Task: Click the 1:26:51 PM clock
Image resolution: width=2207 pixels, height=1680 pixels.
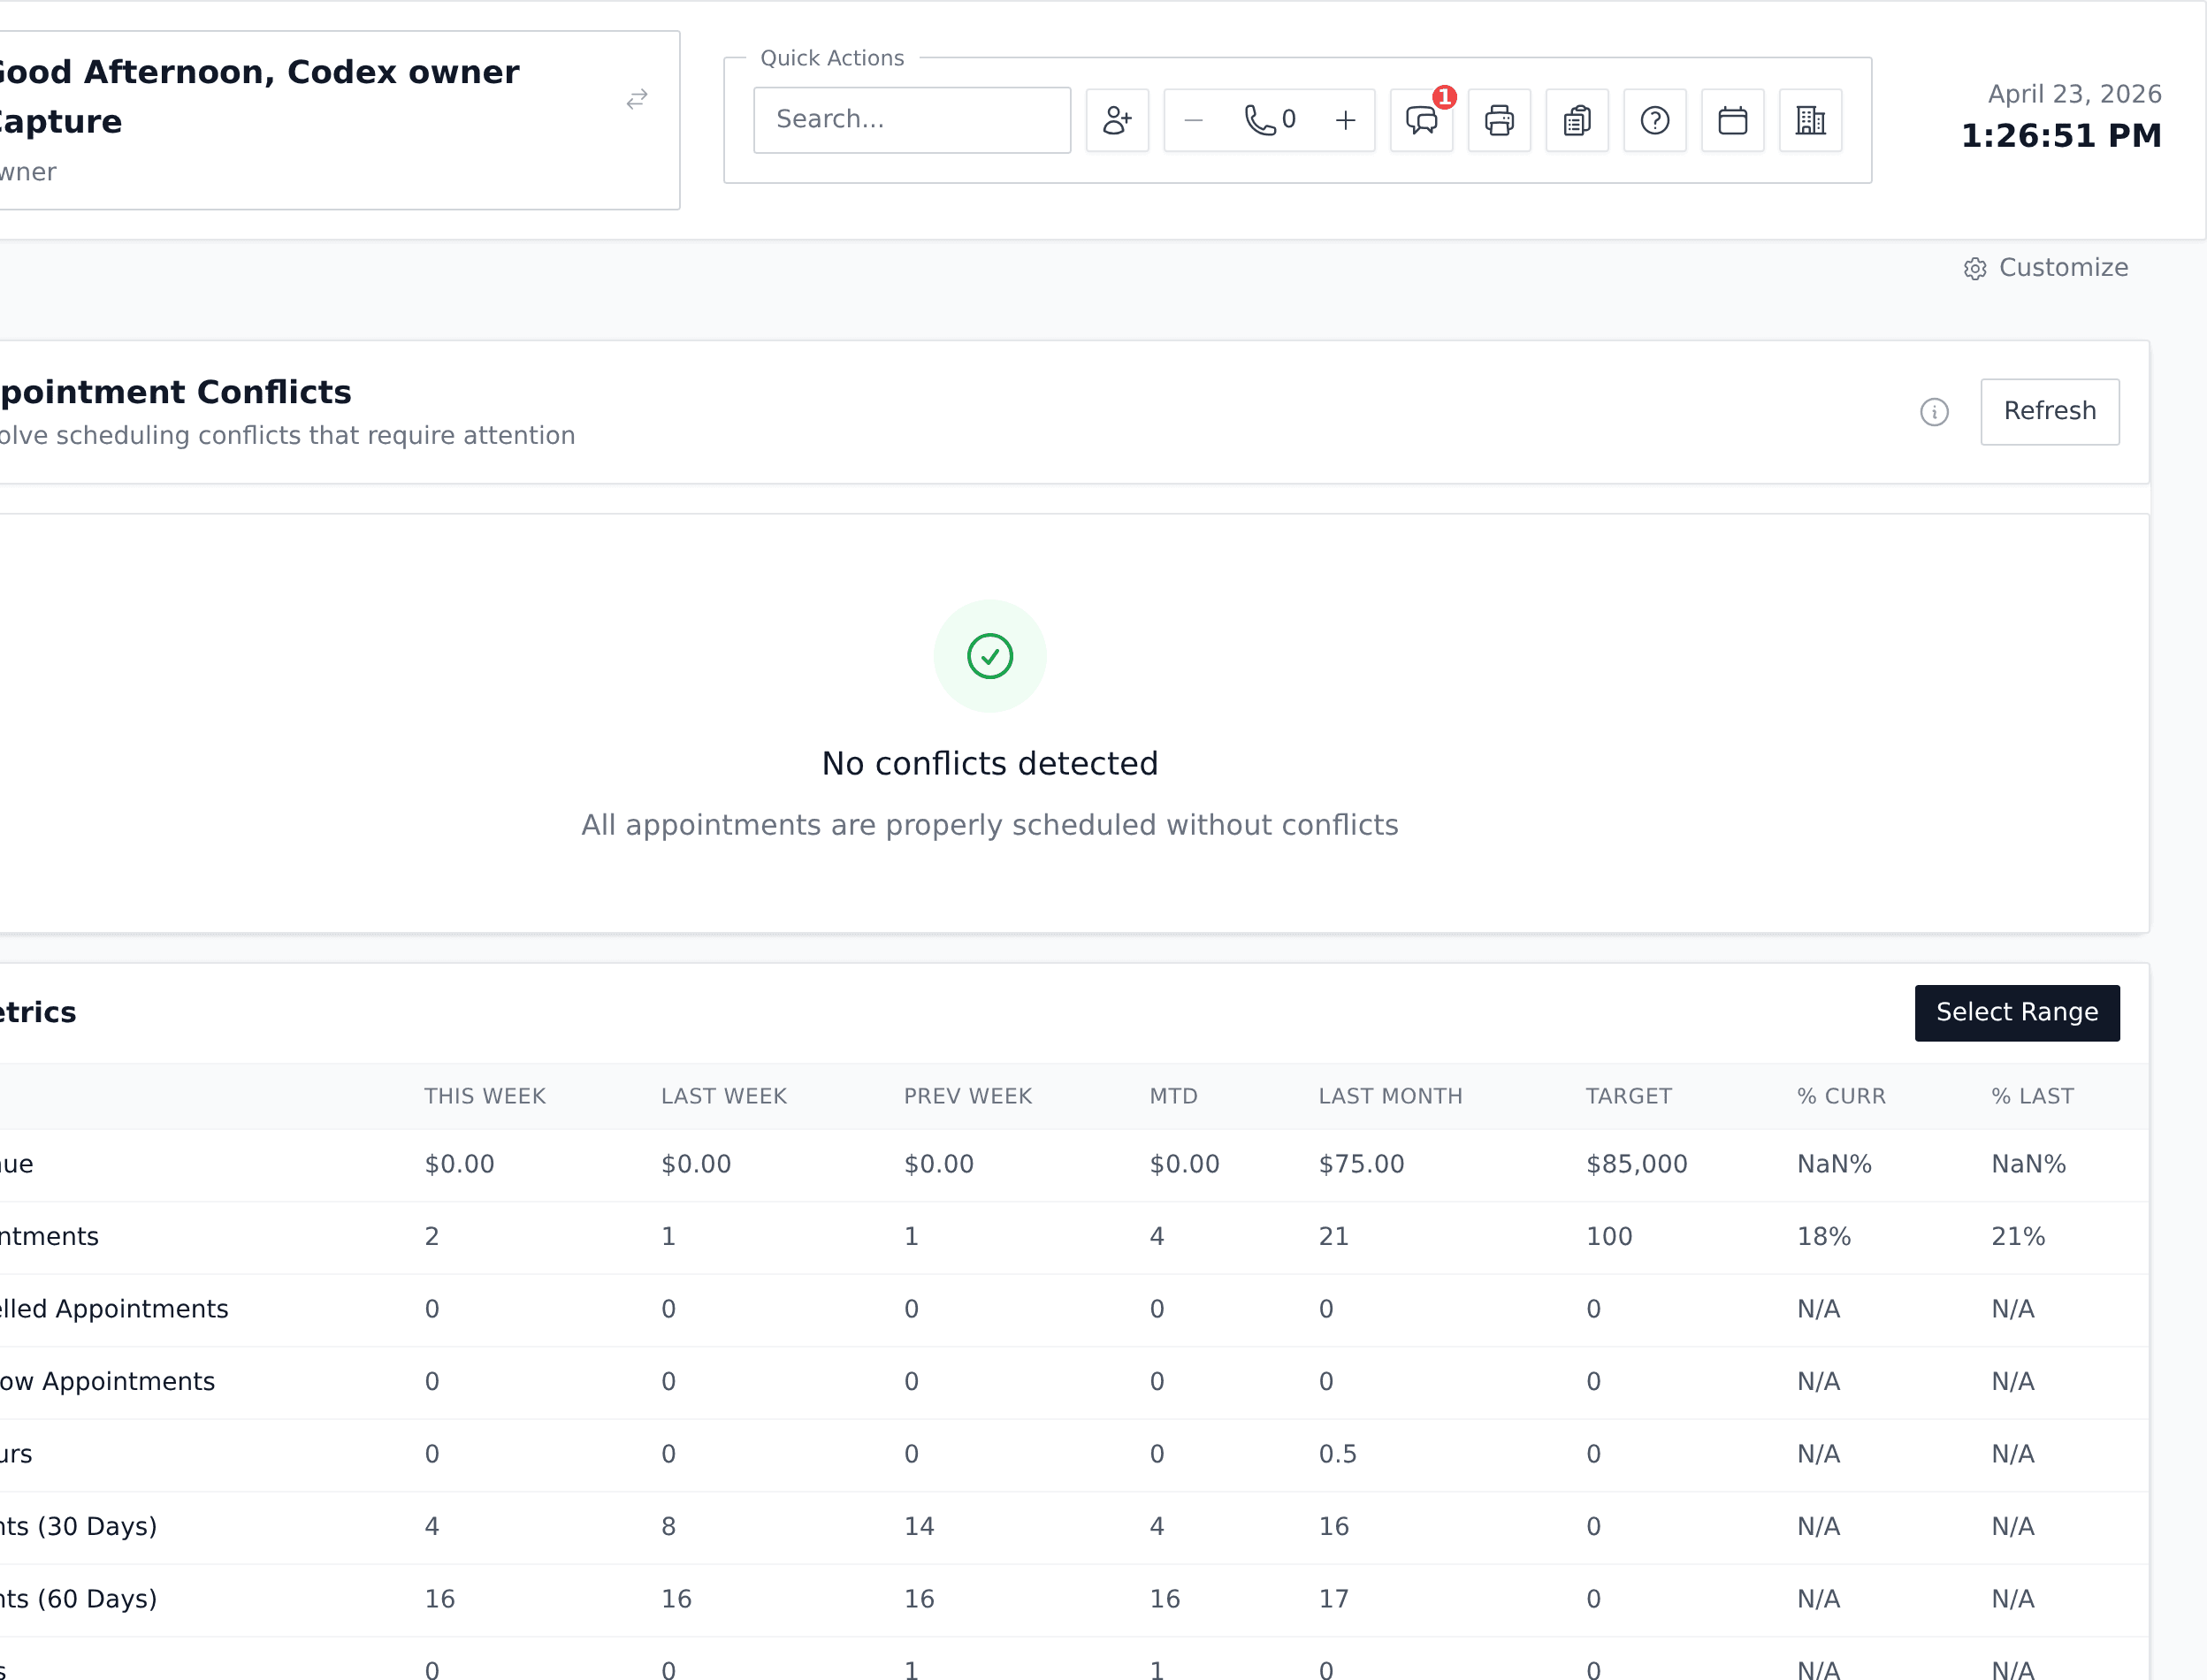Action: (2061, 136)
